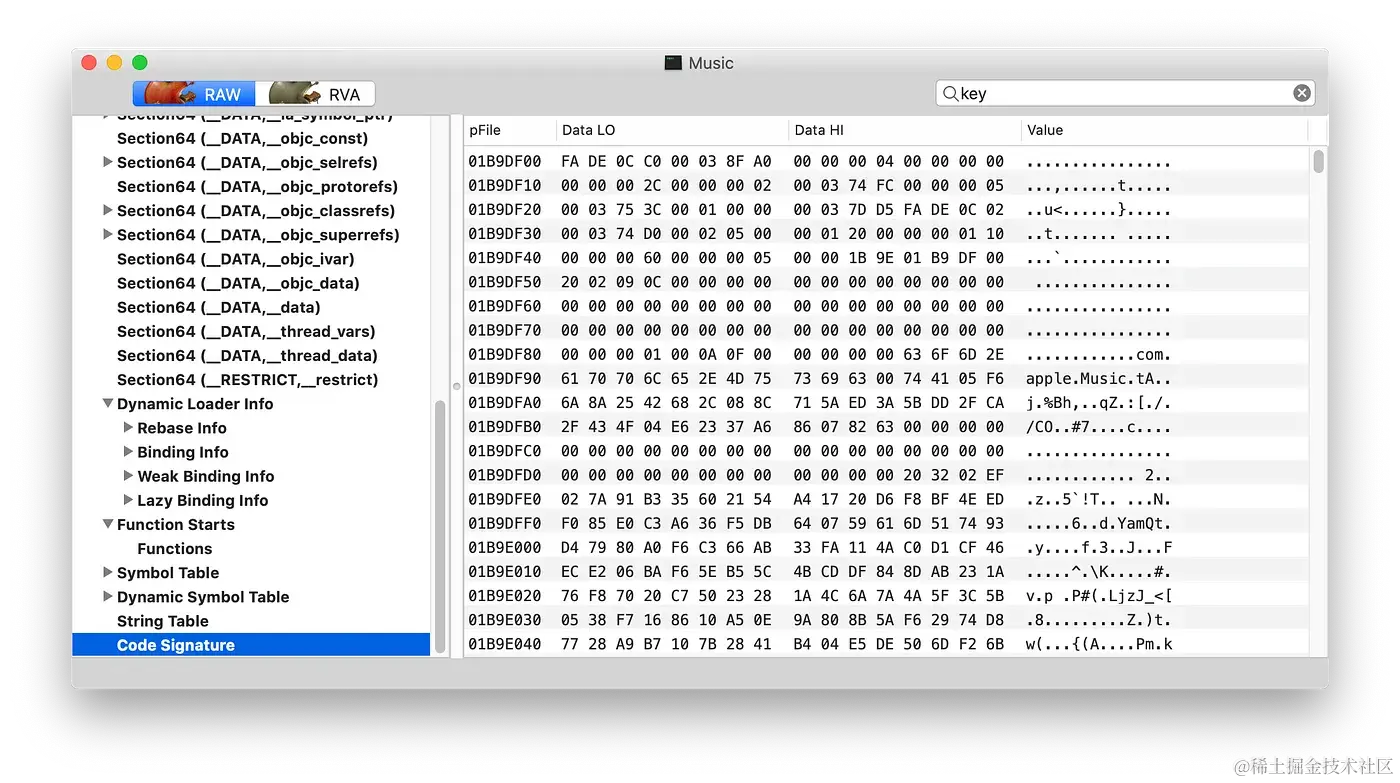
Task: Click Data LO bytes "6A 8A 25 42 68 2C 08 8C"
Action: (x=666, y=403)
